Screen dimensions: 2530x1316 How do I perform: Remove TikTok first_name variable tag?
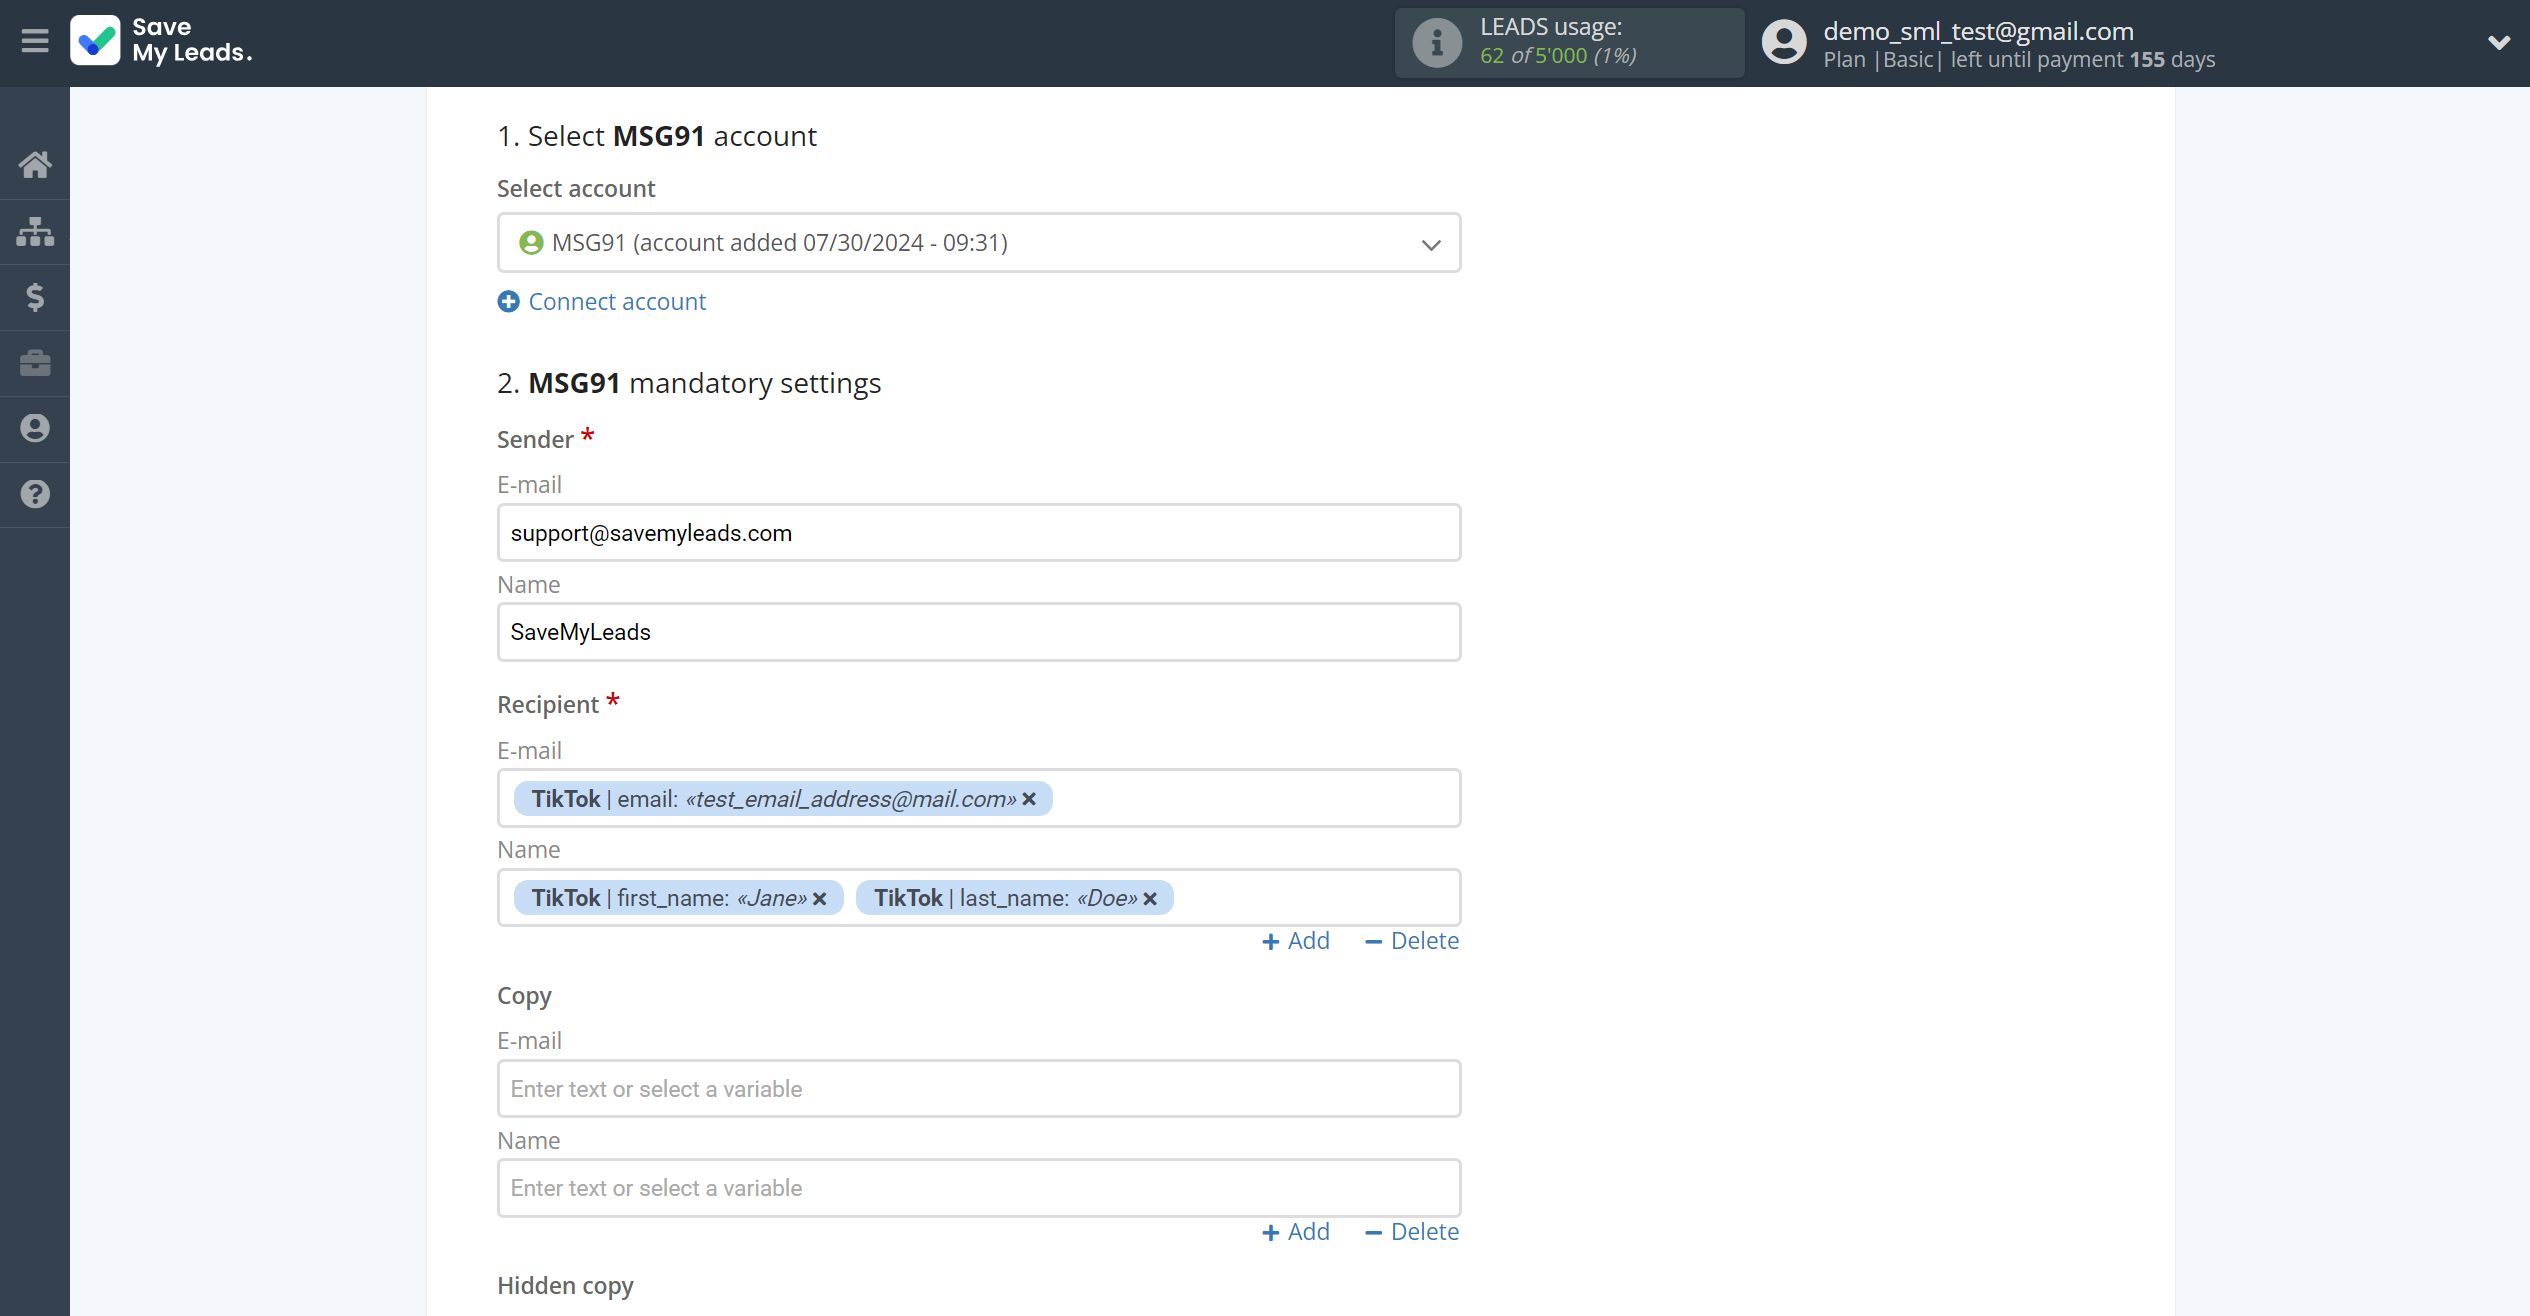(x=820, y=897)
